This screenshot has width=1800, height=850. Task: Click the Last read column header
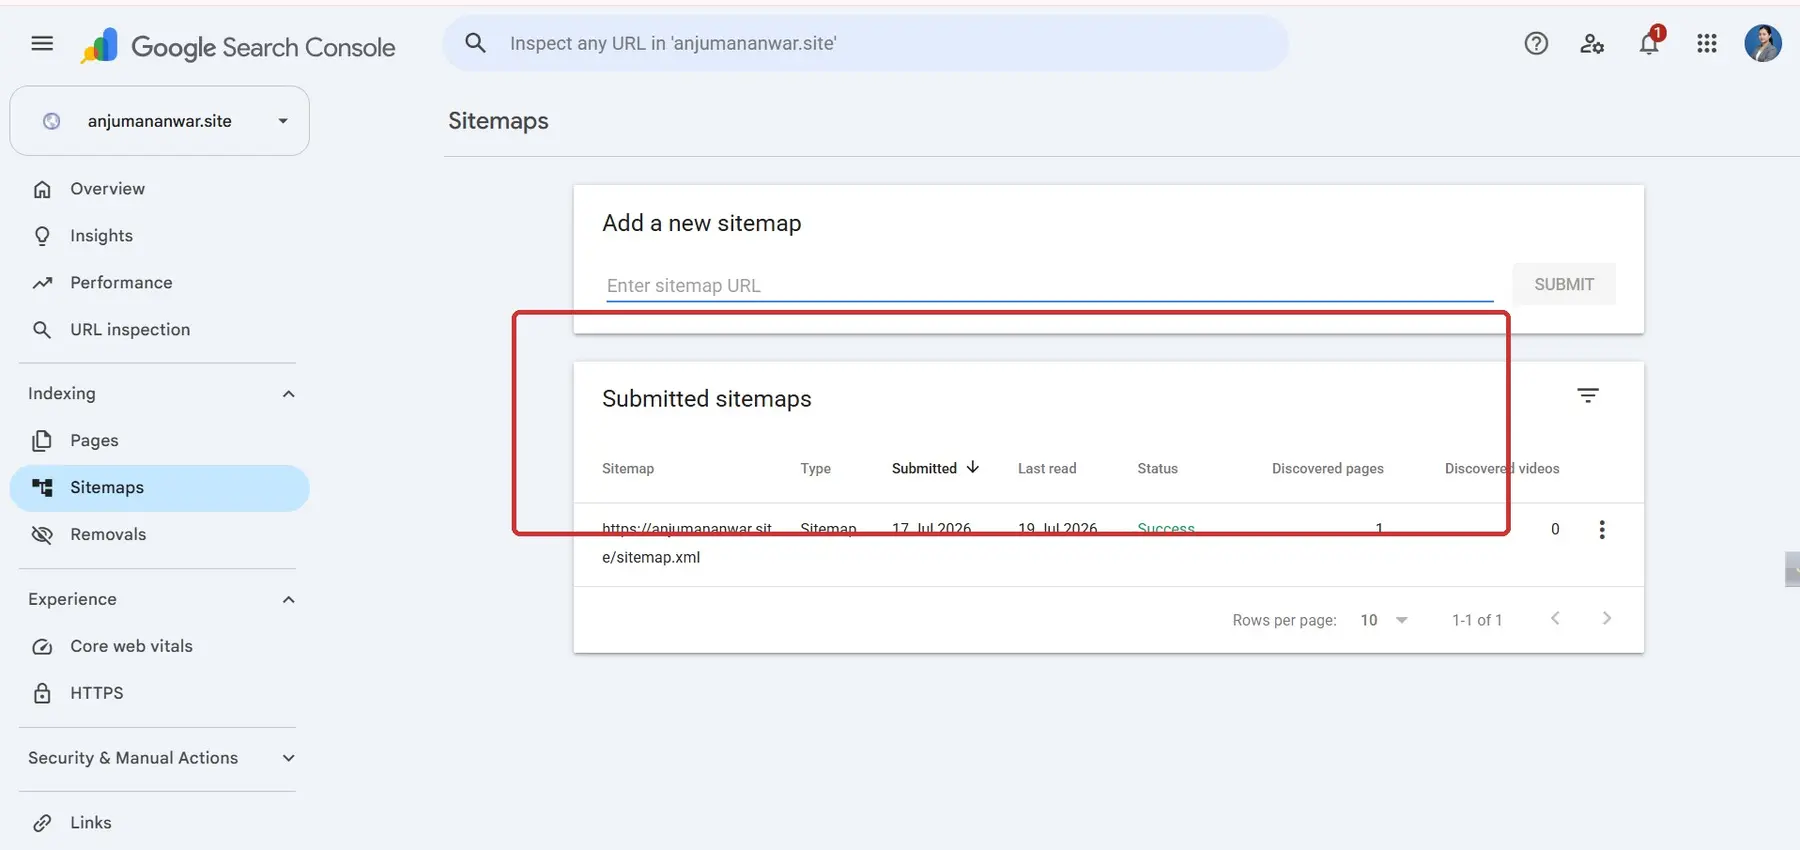tap(1047, 468)
